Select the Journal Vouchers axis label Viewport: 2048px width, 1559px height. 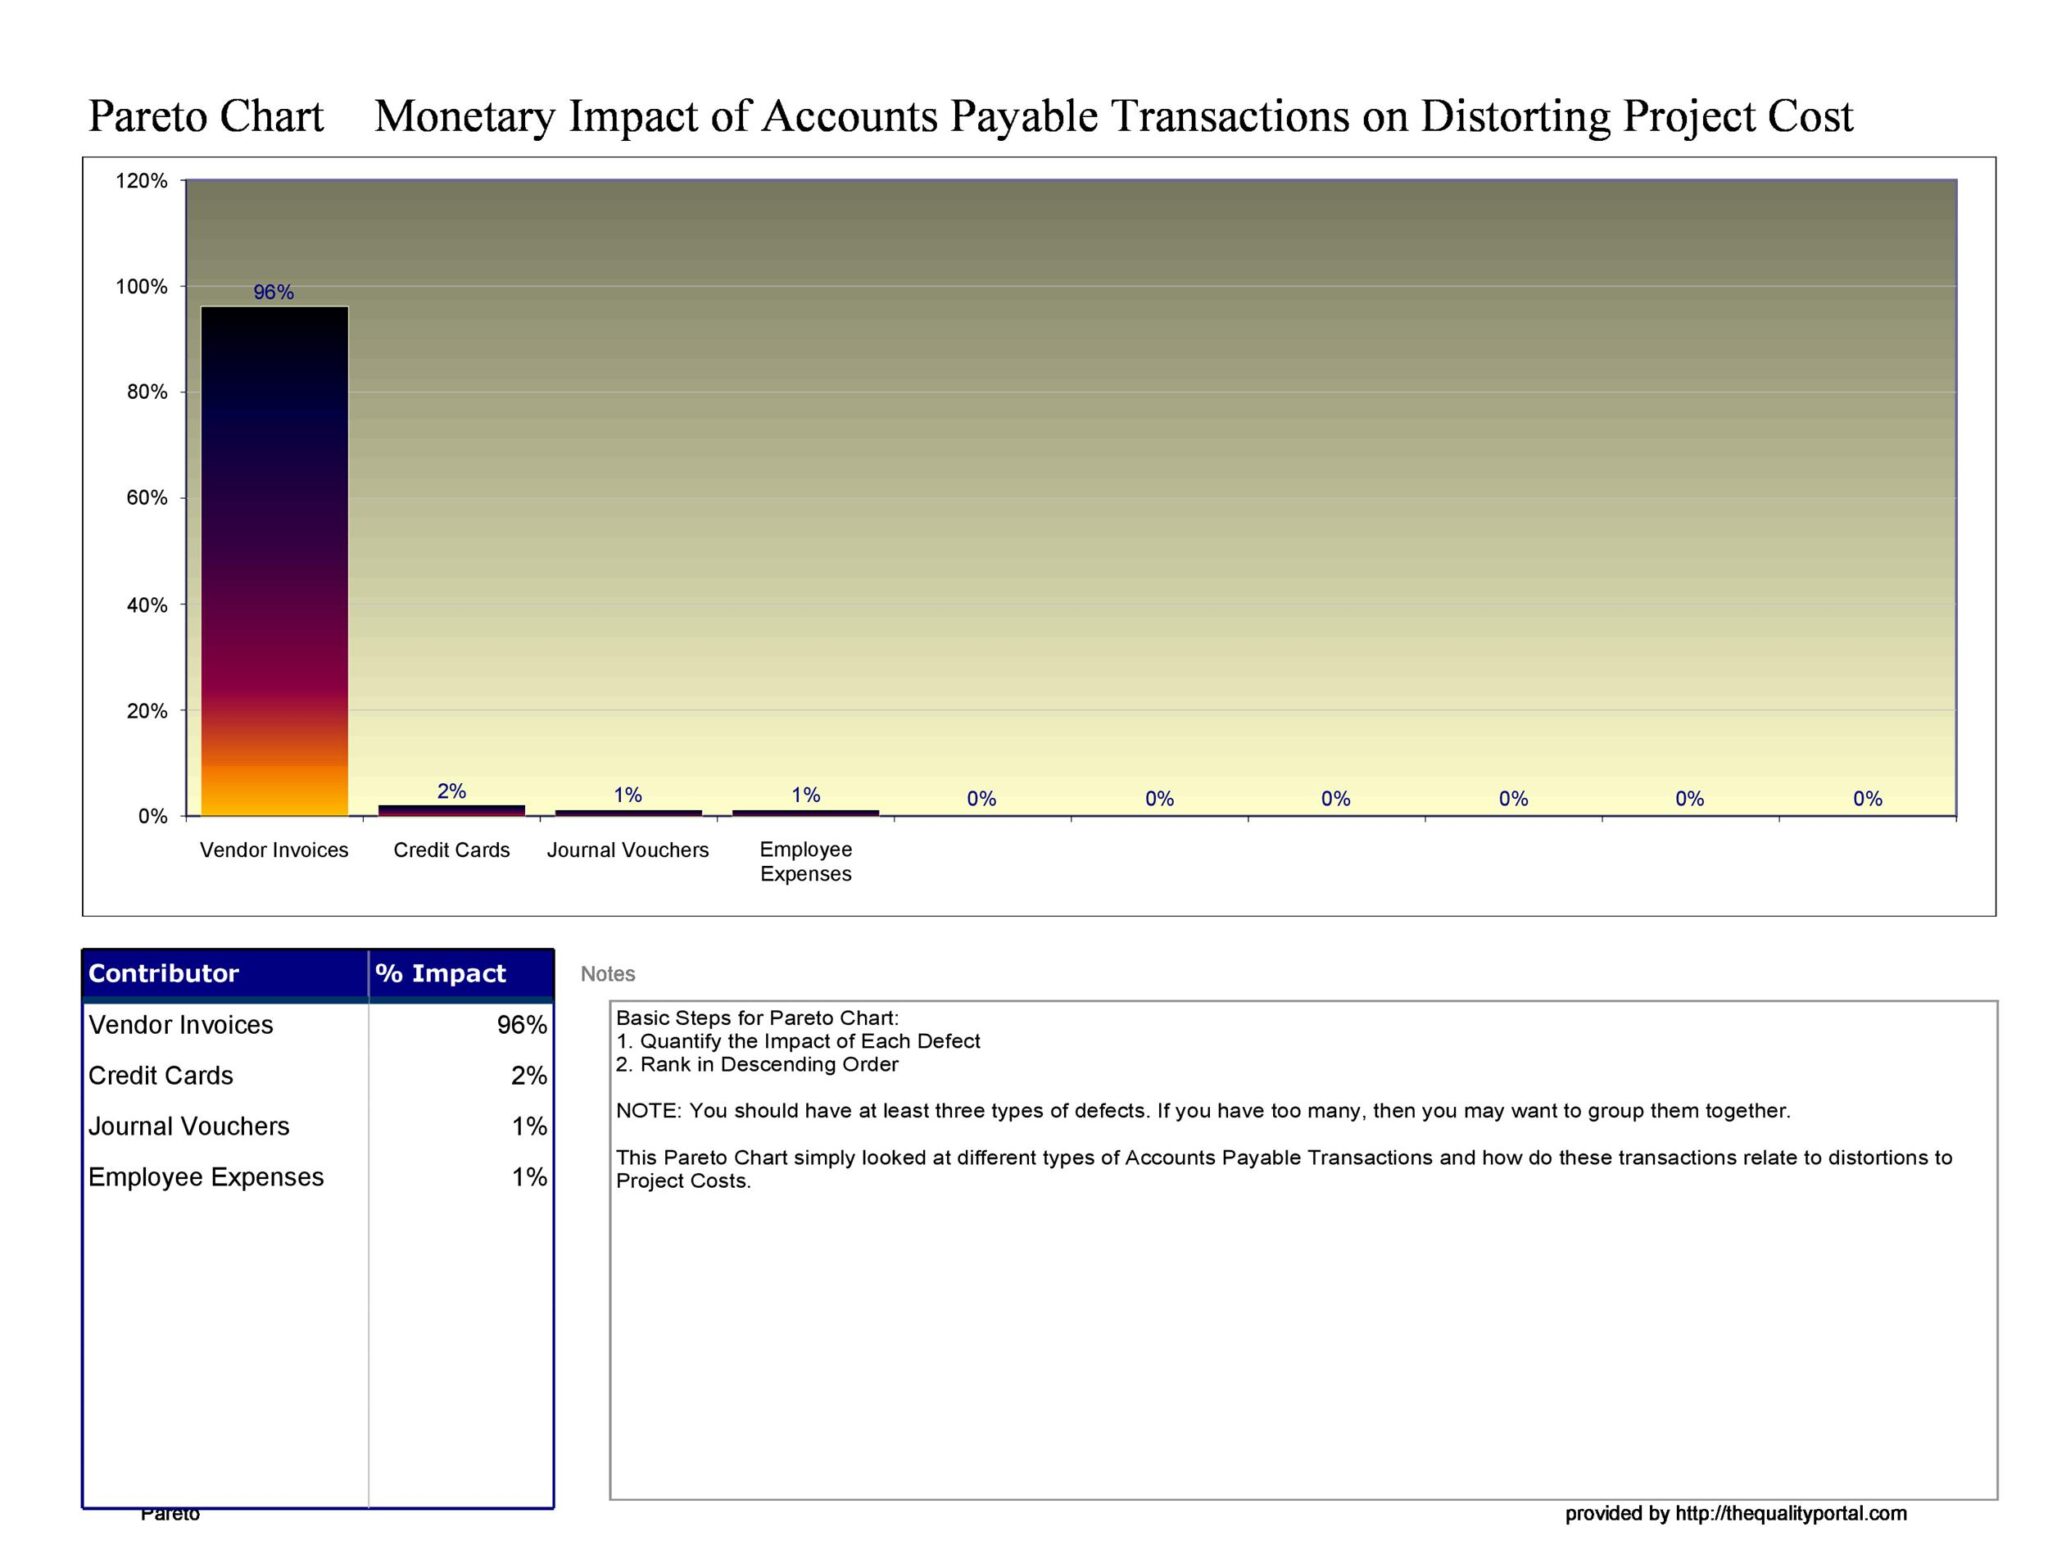(x=627, y=850)
